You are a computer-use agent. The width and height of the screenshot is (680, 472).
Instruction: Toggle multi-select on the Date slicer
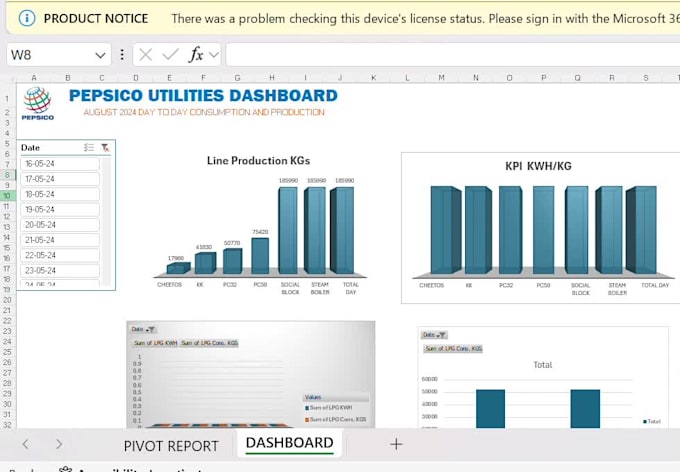pos(89,148)
